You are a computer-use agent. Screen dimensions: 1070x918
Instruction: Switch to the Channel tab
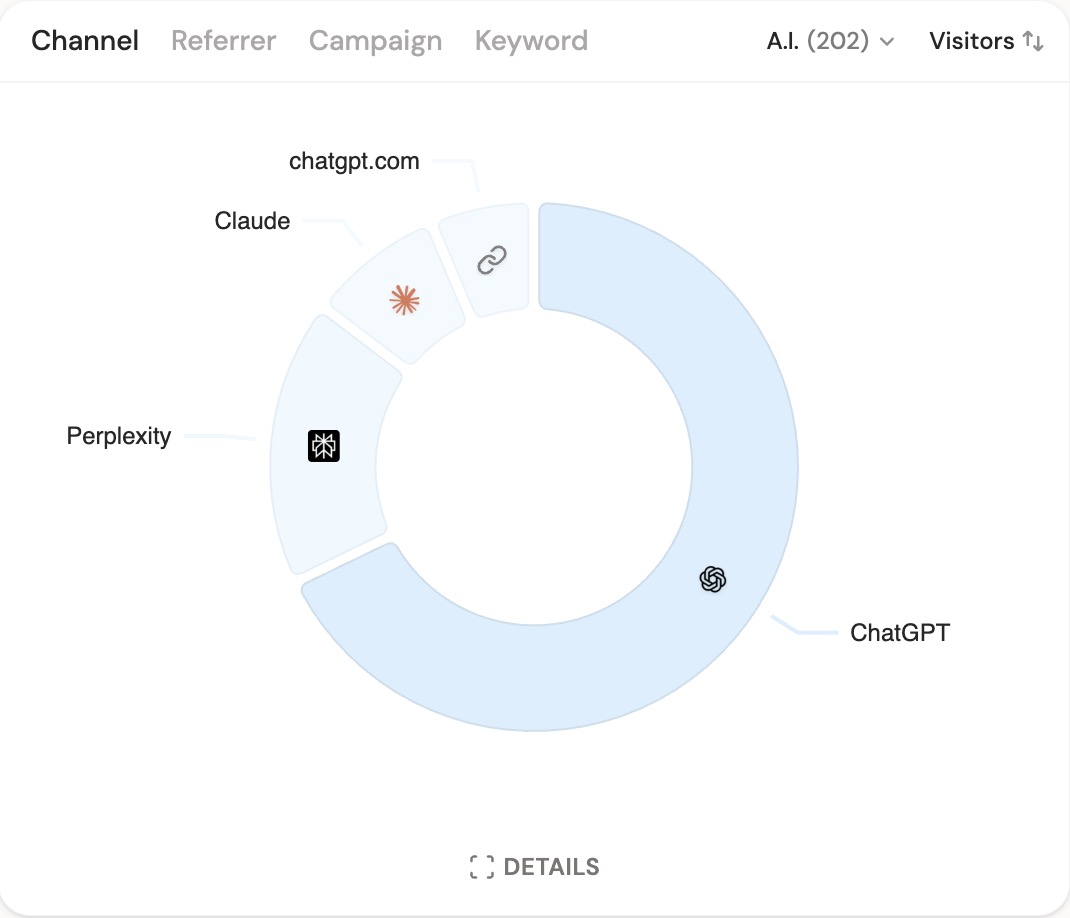pos(85,41)
